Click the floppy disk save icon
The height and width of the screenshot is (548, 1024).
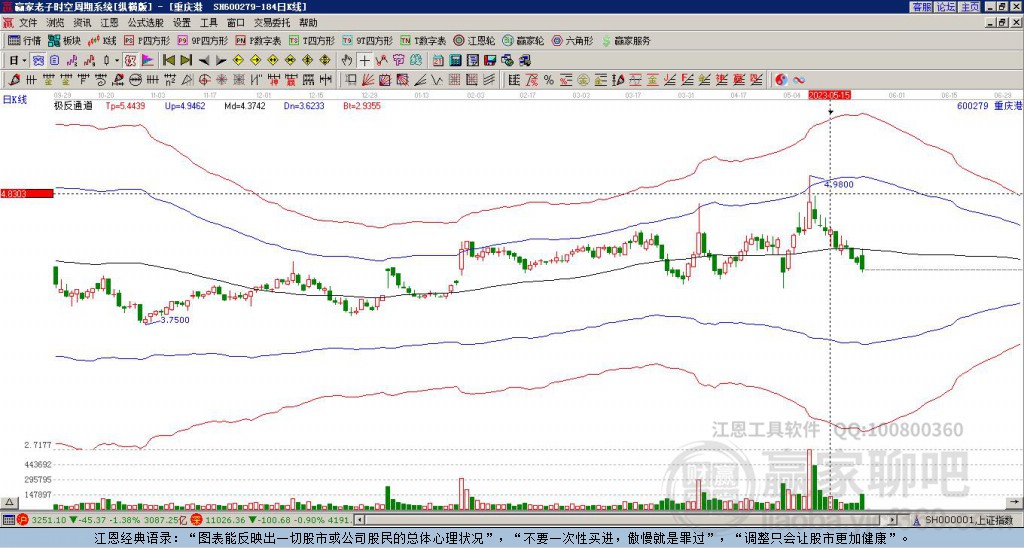[x=490, y=61]
